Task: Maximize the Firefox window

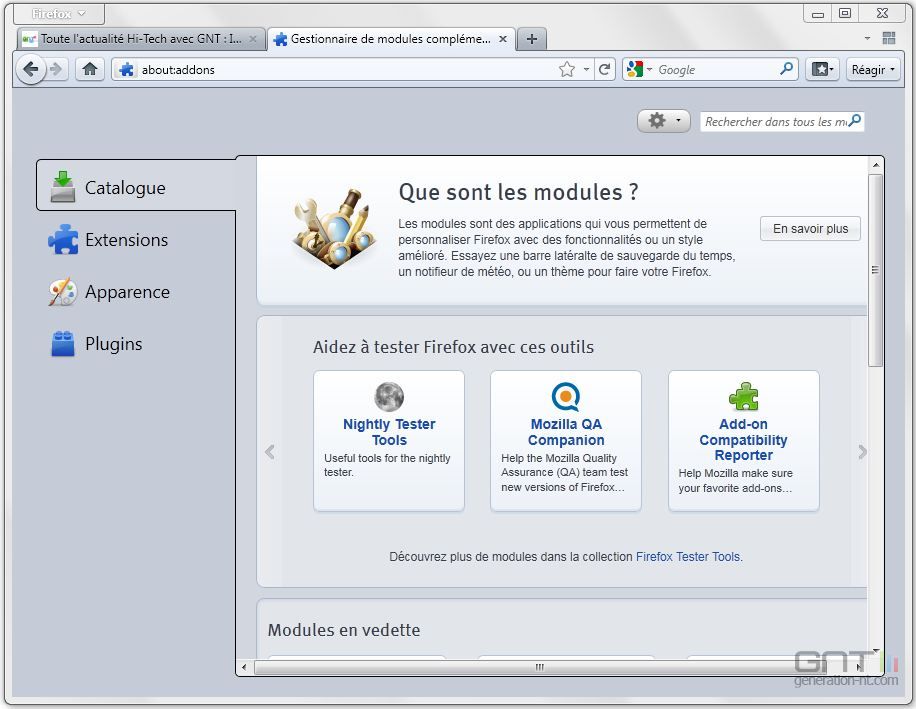Action: tap(845, 13)
